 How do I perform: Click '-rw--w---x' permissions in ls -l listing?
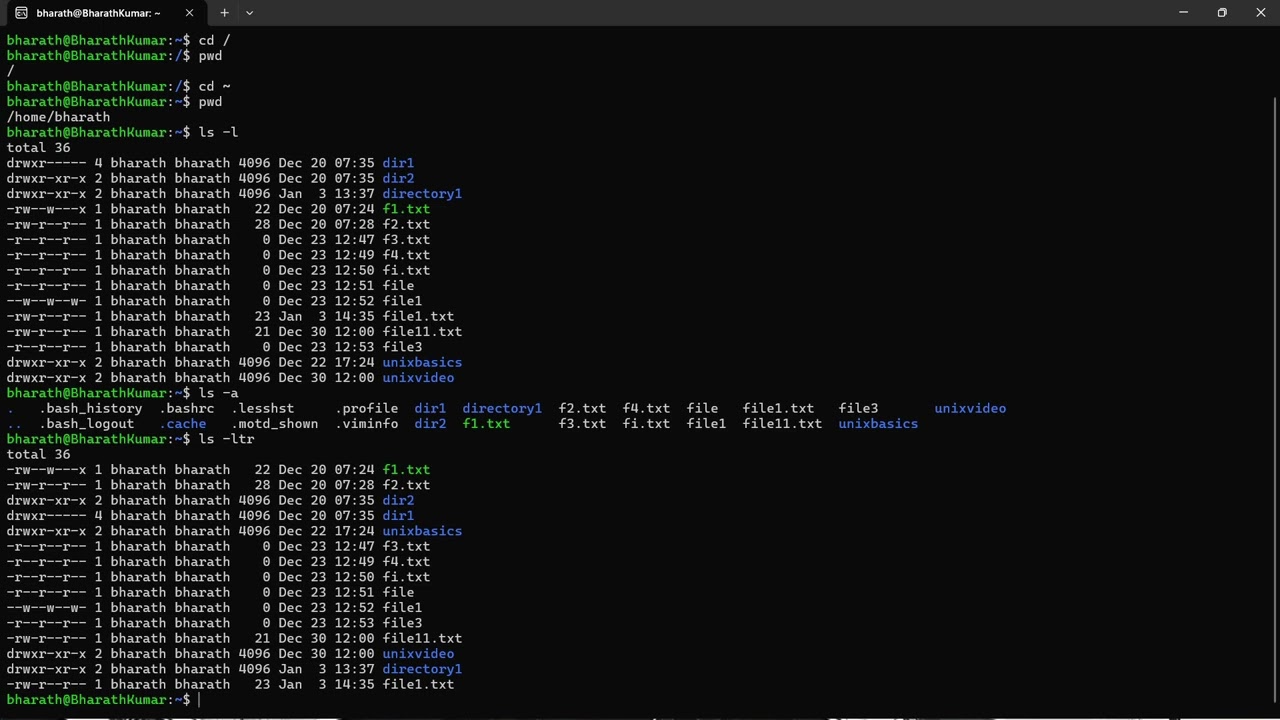click(46, 209)
